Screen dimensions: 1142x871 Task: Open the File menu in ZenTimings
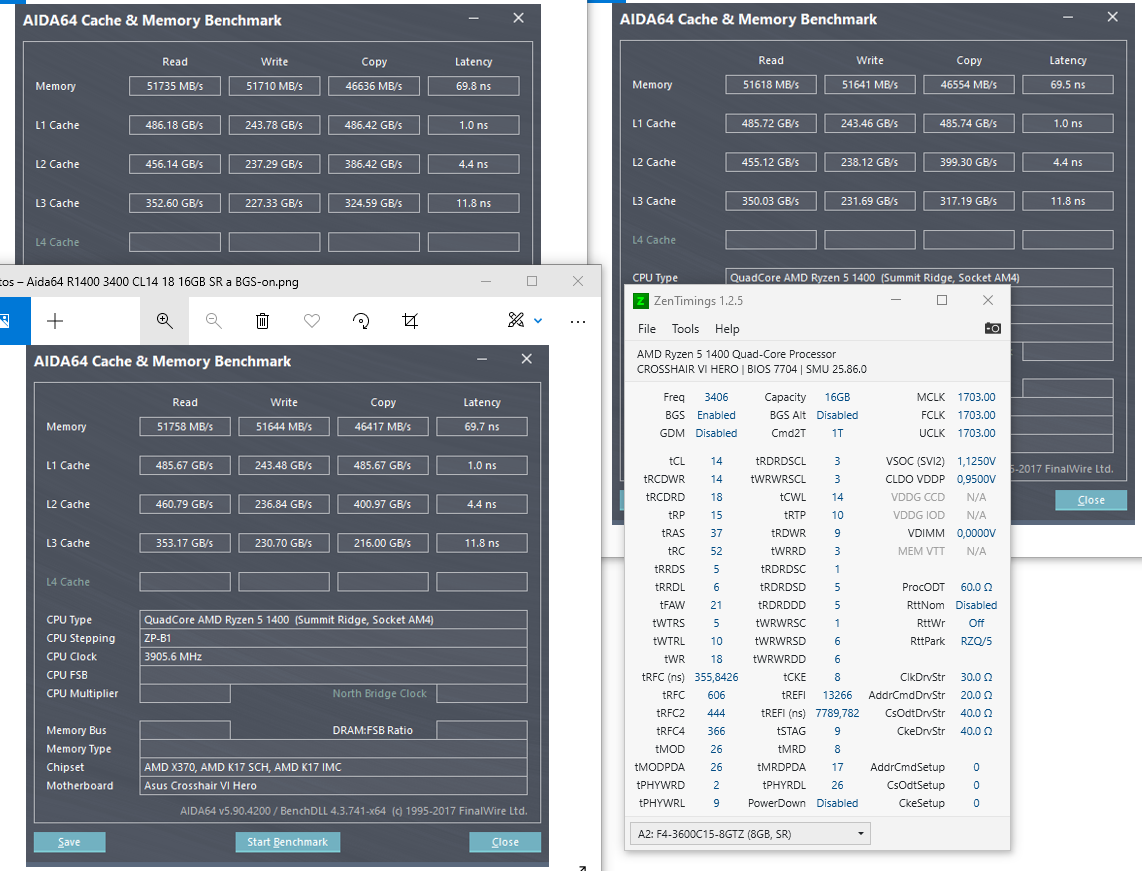point(646,329)
